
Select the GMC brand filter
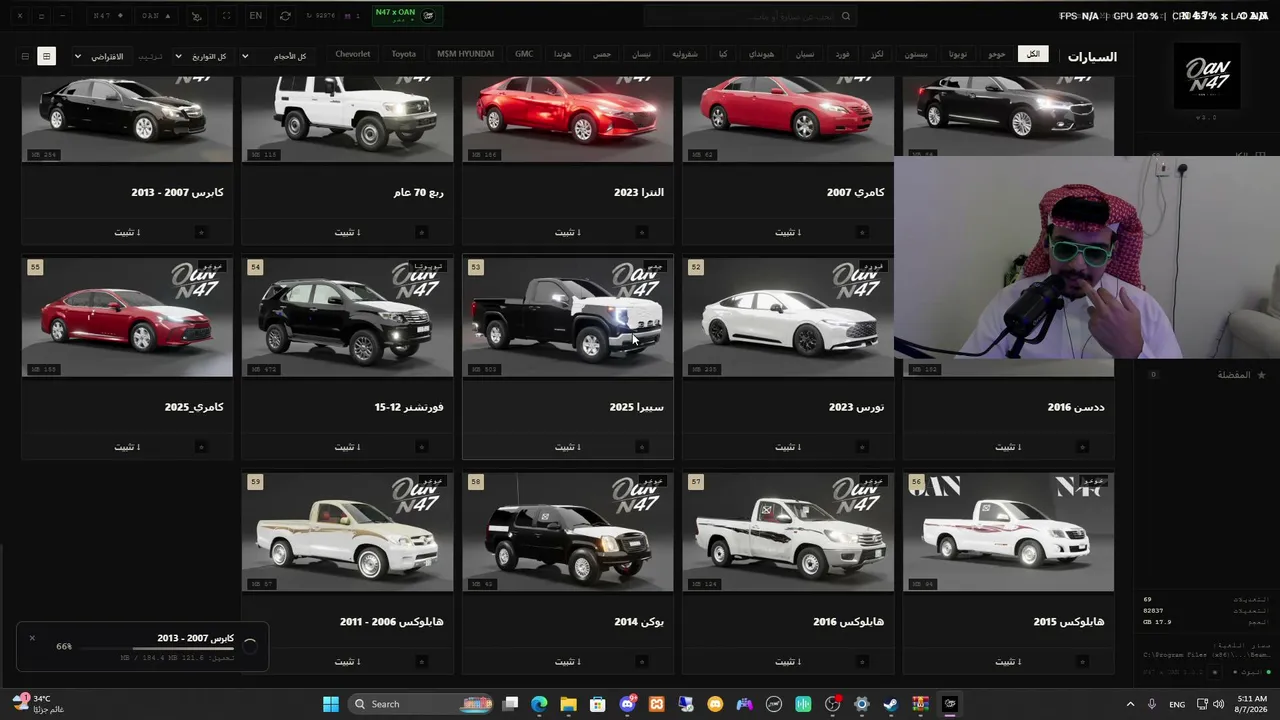pos(524,54)
